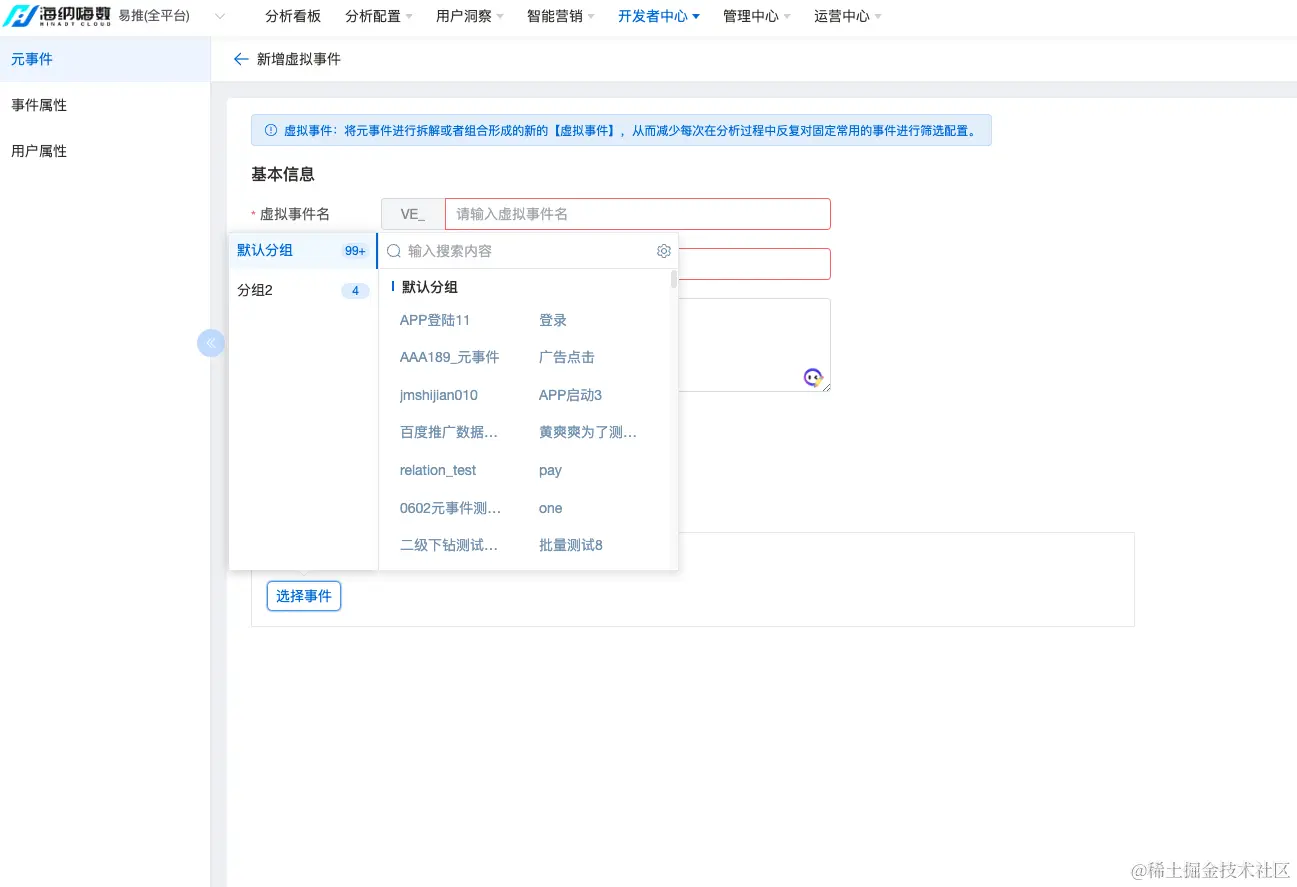Click the 基本信息 section heading
Screen dimensions: 1297x887
(x=283, y=174)
